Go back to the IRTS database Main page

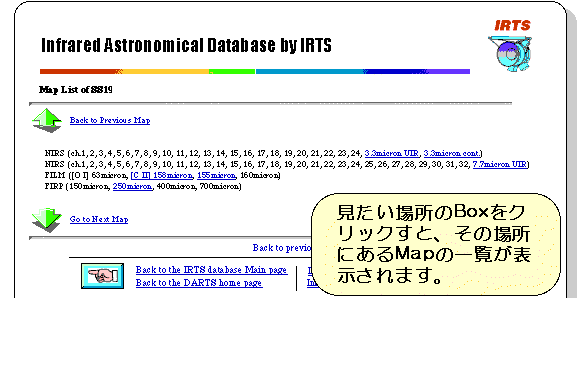(x=212, y=270)
